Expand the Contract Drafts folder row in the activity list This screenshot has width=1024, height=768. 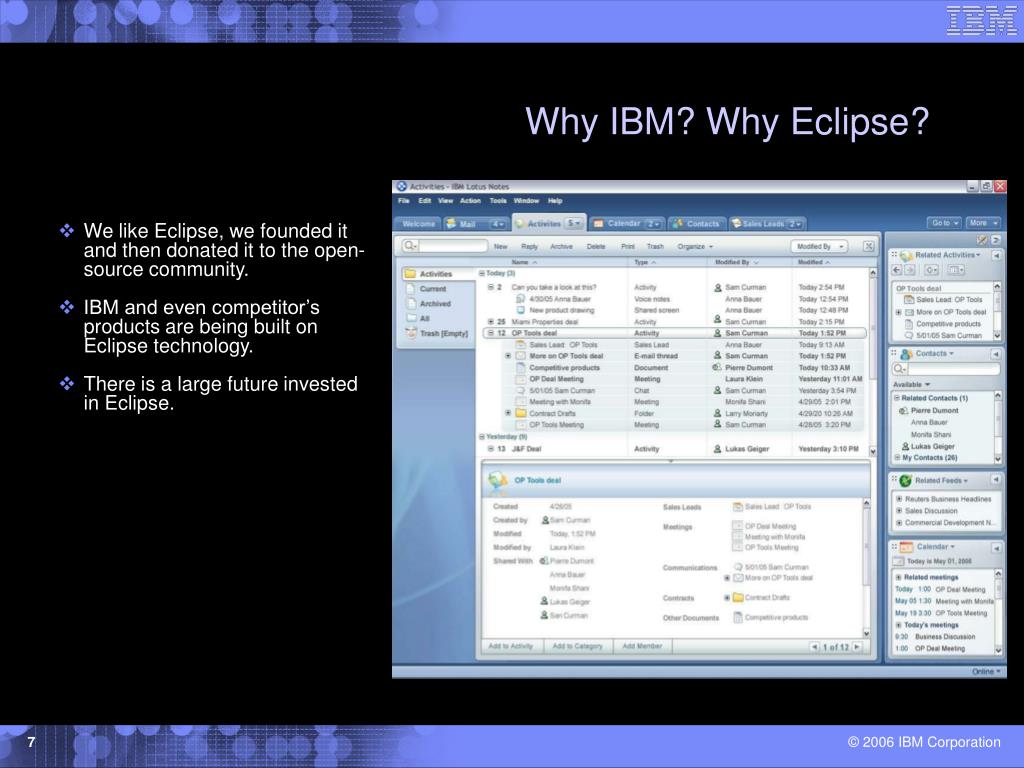(x=508, y=413)
